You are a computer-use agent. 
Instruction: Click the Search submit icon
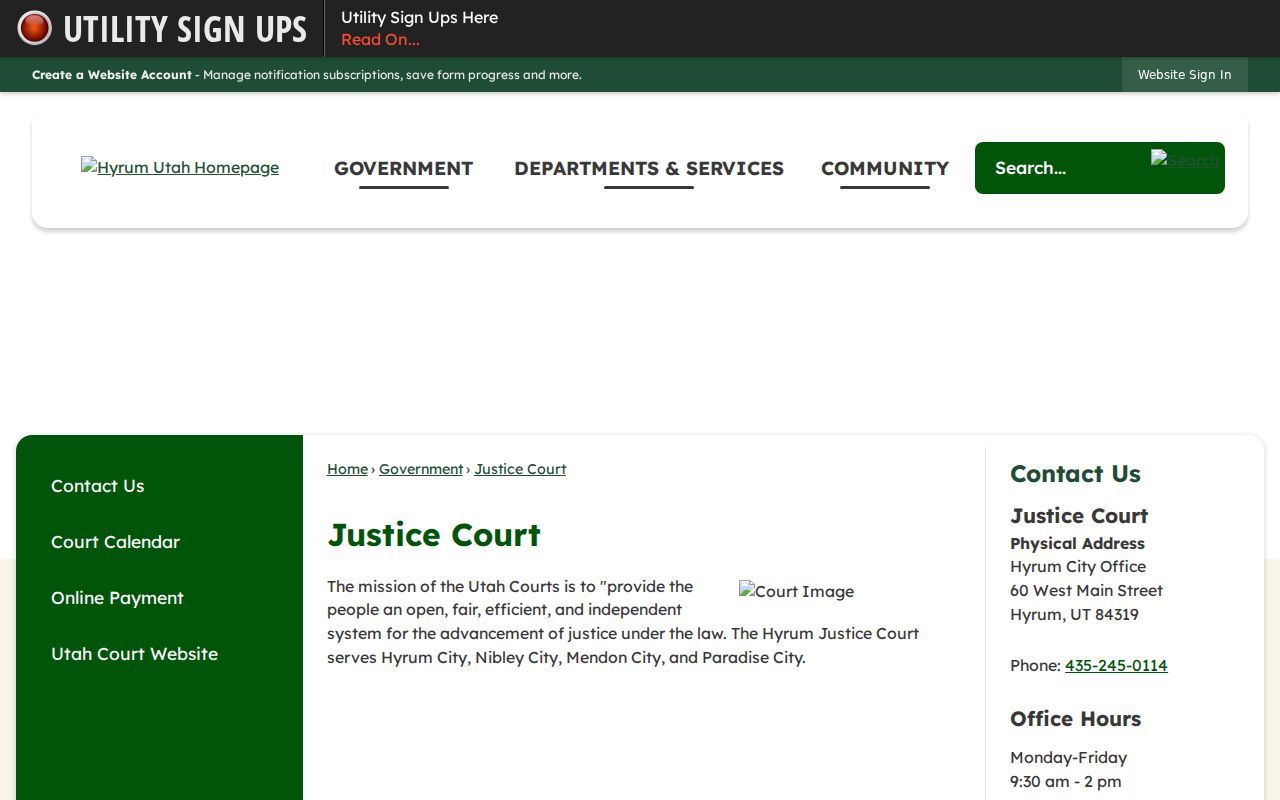point(1185,160)
